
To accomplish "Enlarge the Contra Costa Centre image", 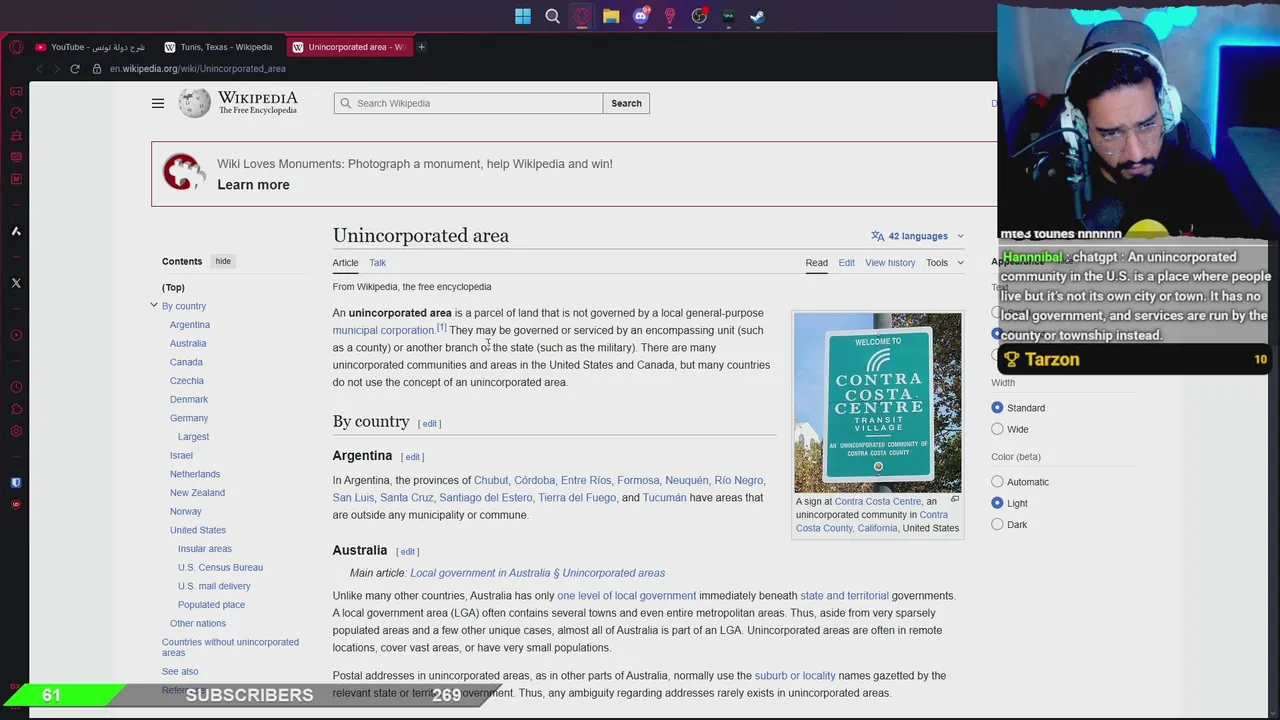I will 954,500.
